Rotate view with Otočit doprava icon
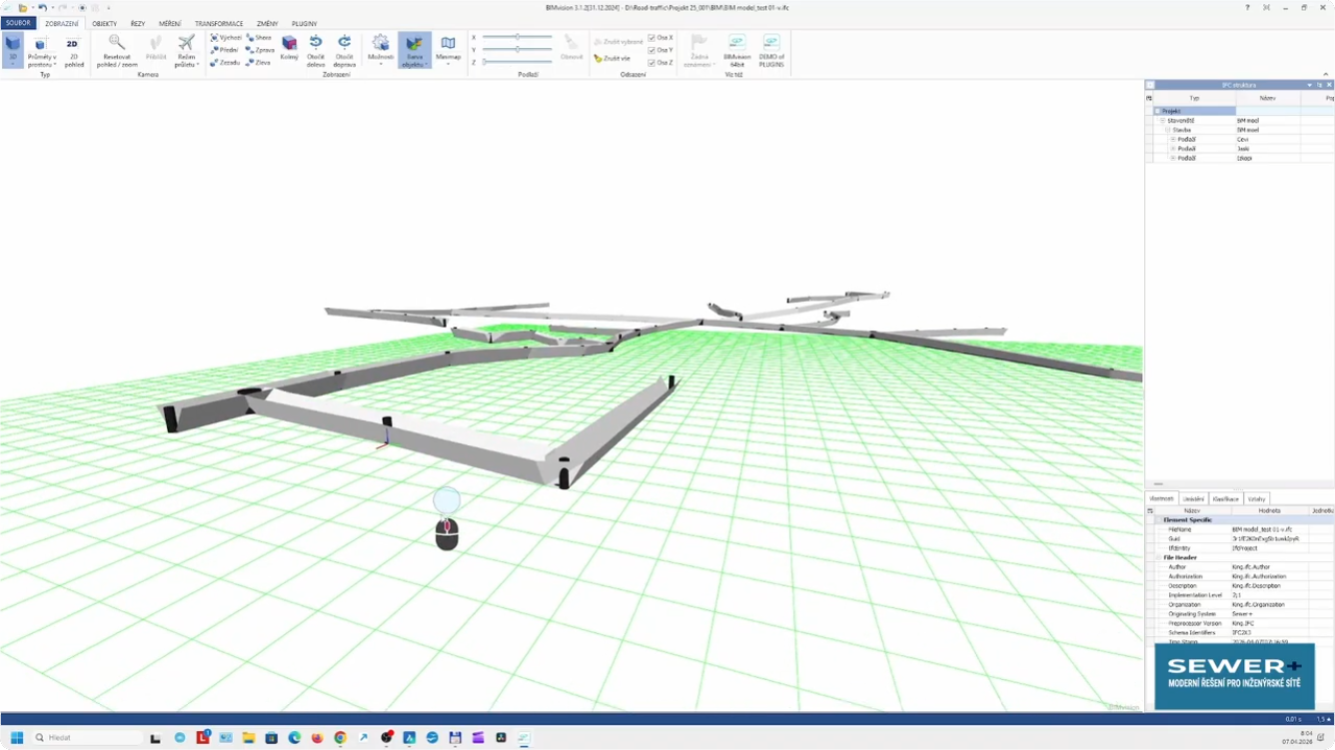This screenshot has height=750, width=1335. [344, 44]
